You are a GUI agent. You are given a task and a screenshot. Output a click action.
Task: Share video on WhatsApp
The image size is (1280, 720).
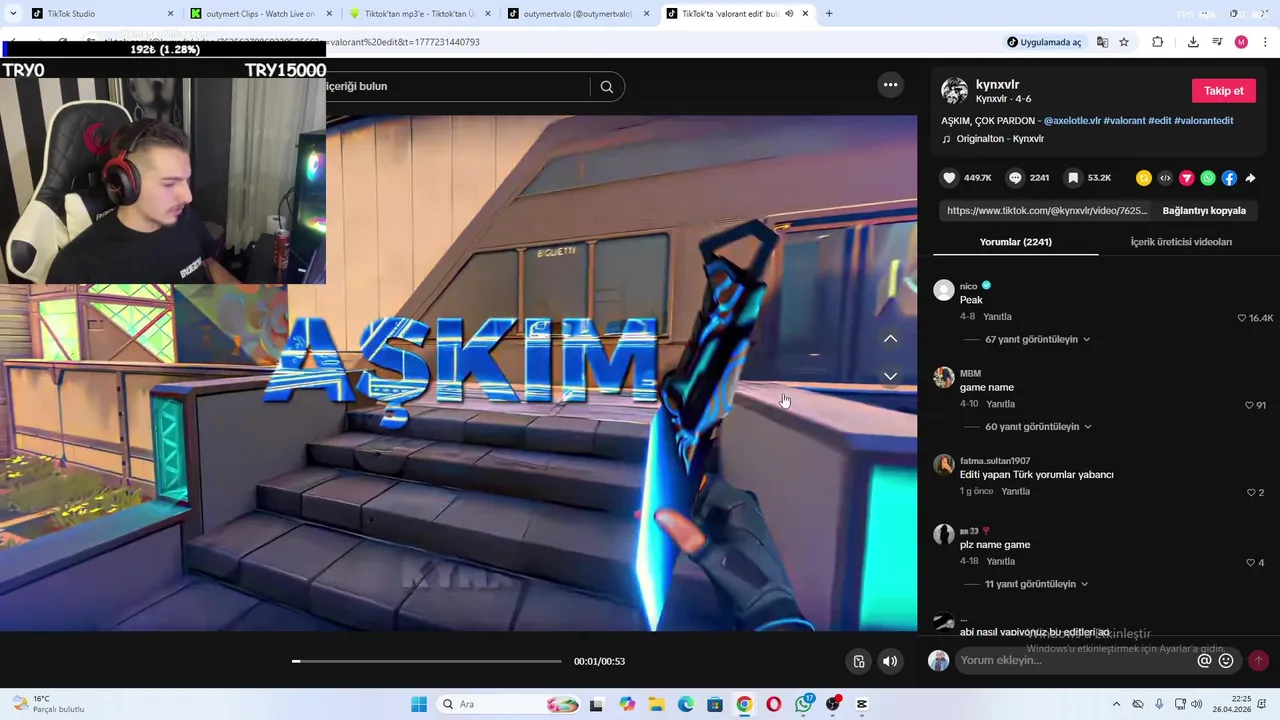click(x=1208, y=178)
